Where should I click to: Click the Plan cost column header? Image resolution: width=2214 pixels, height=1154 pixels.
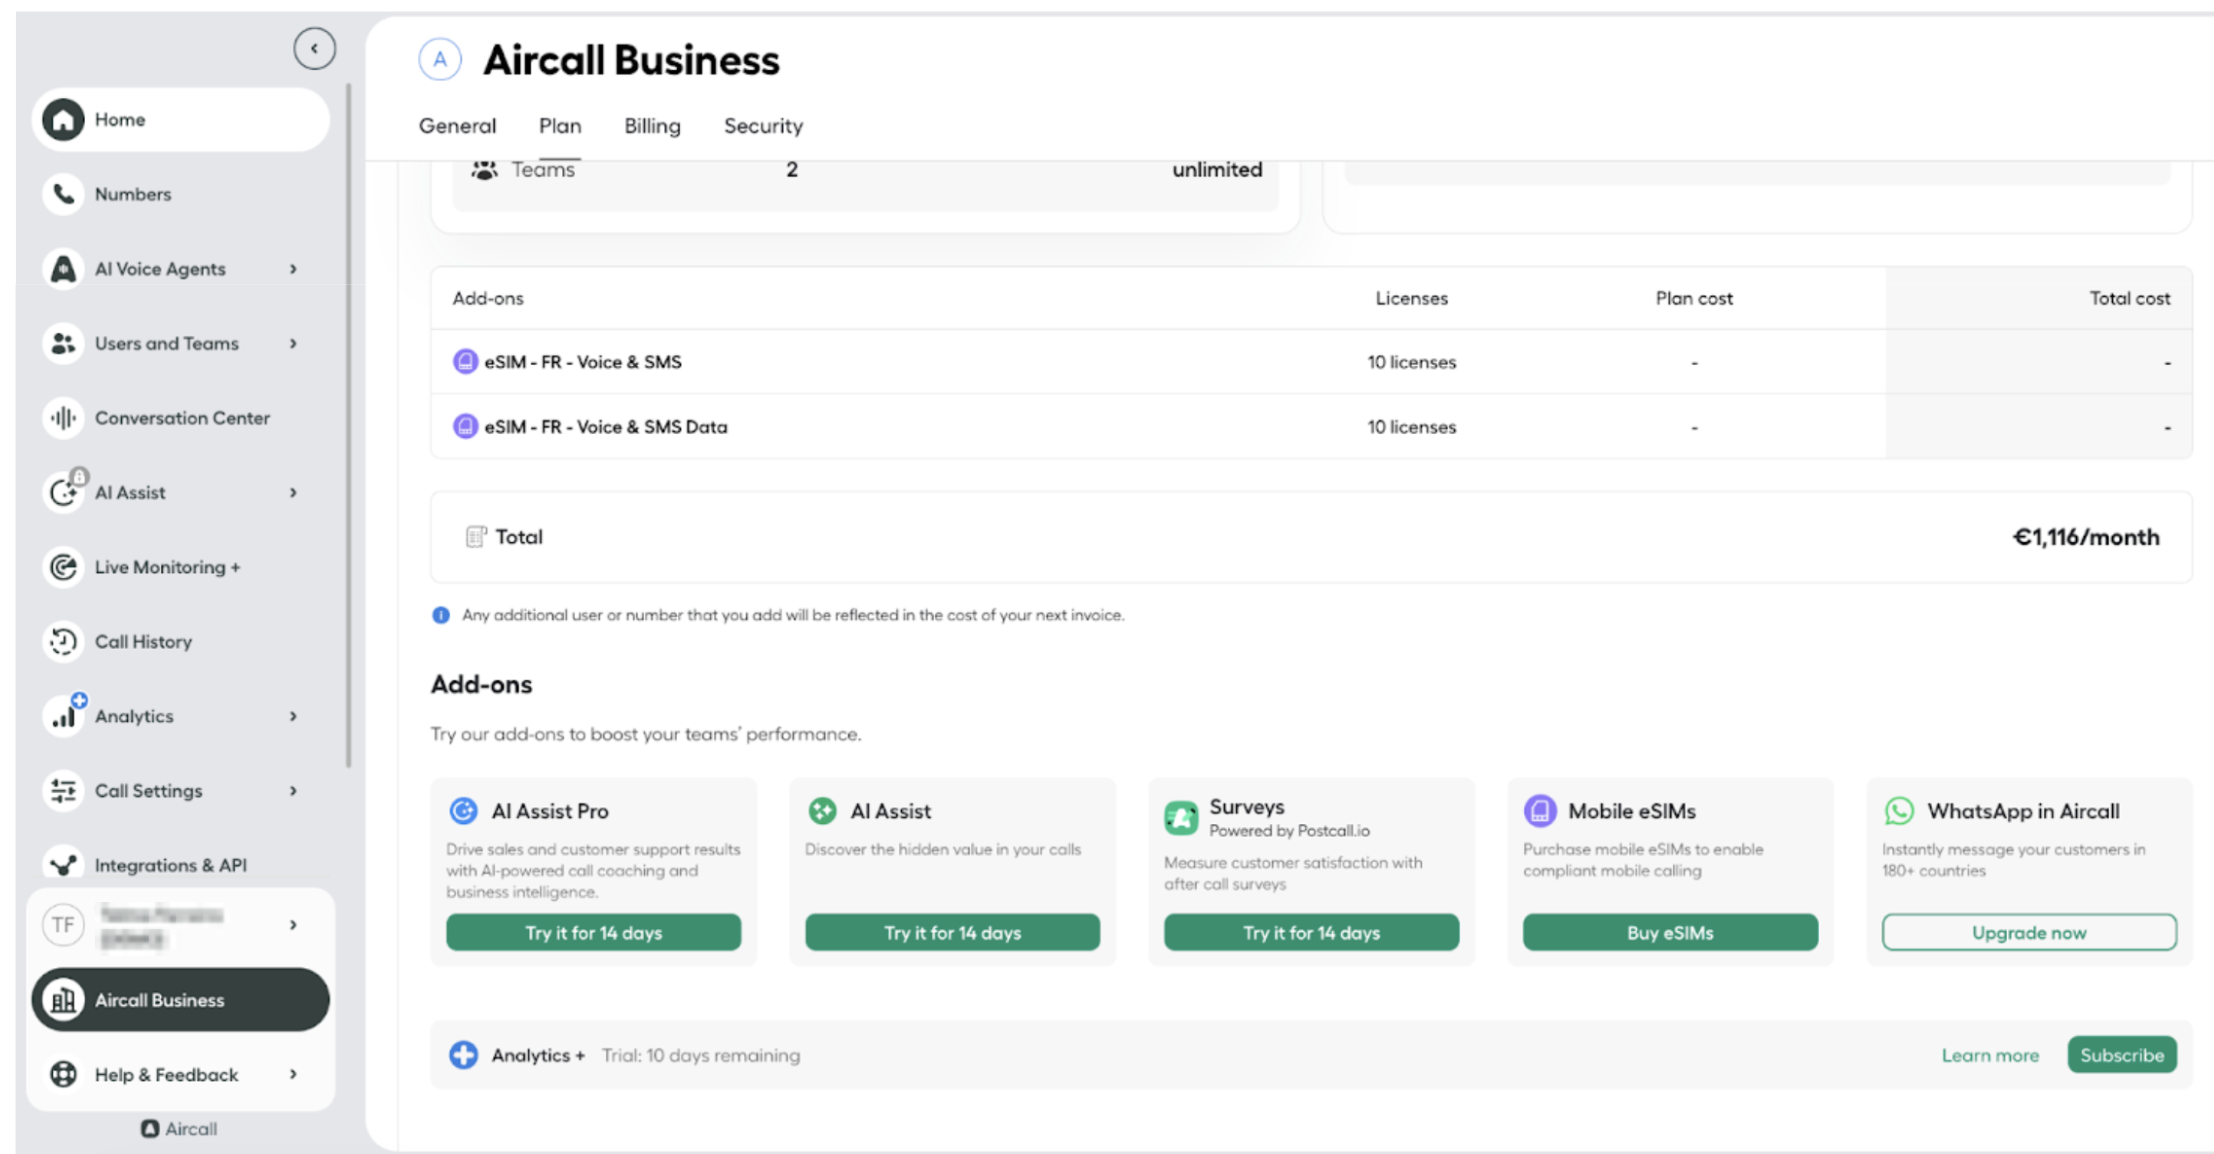point(1694,298)
